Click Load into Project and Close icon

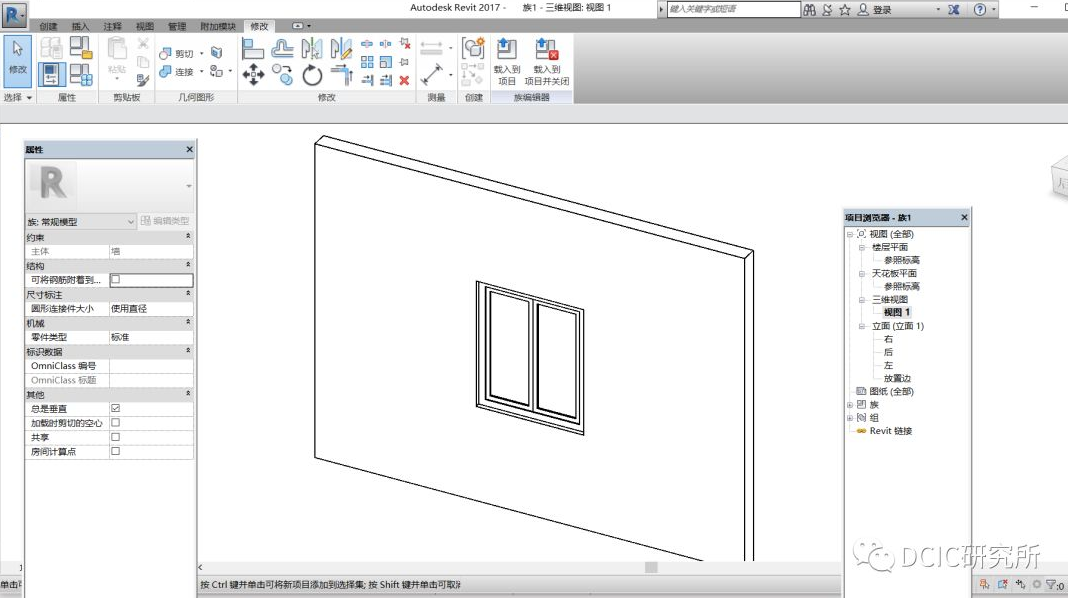(547, 61)
